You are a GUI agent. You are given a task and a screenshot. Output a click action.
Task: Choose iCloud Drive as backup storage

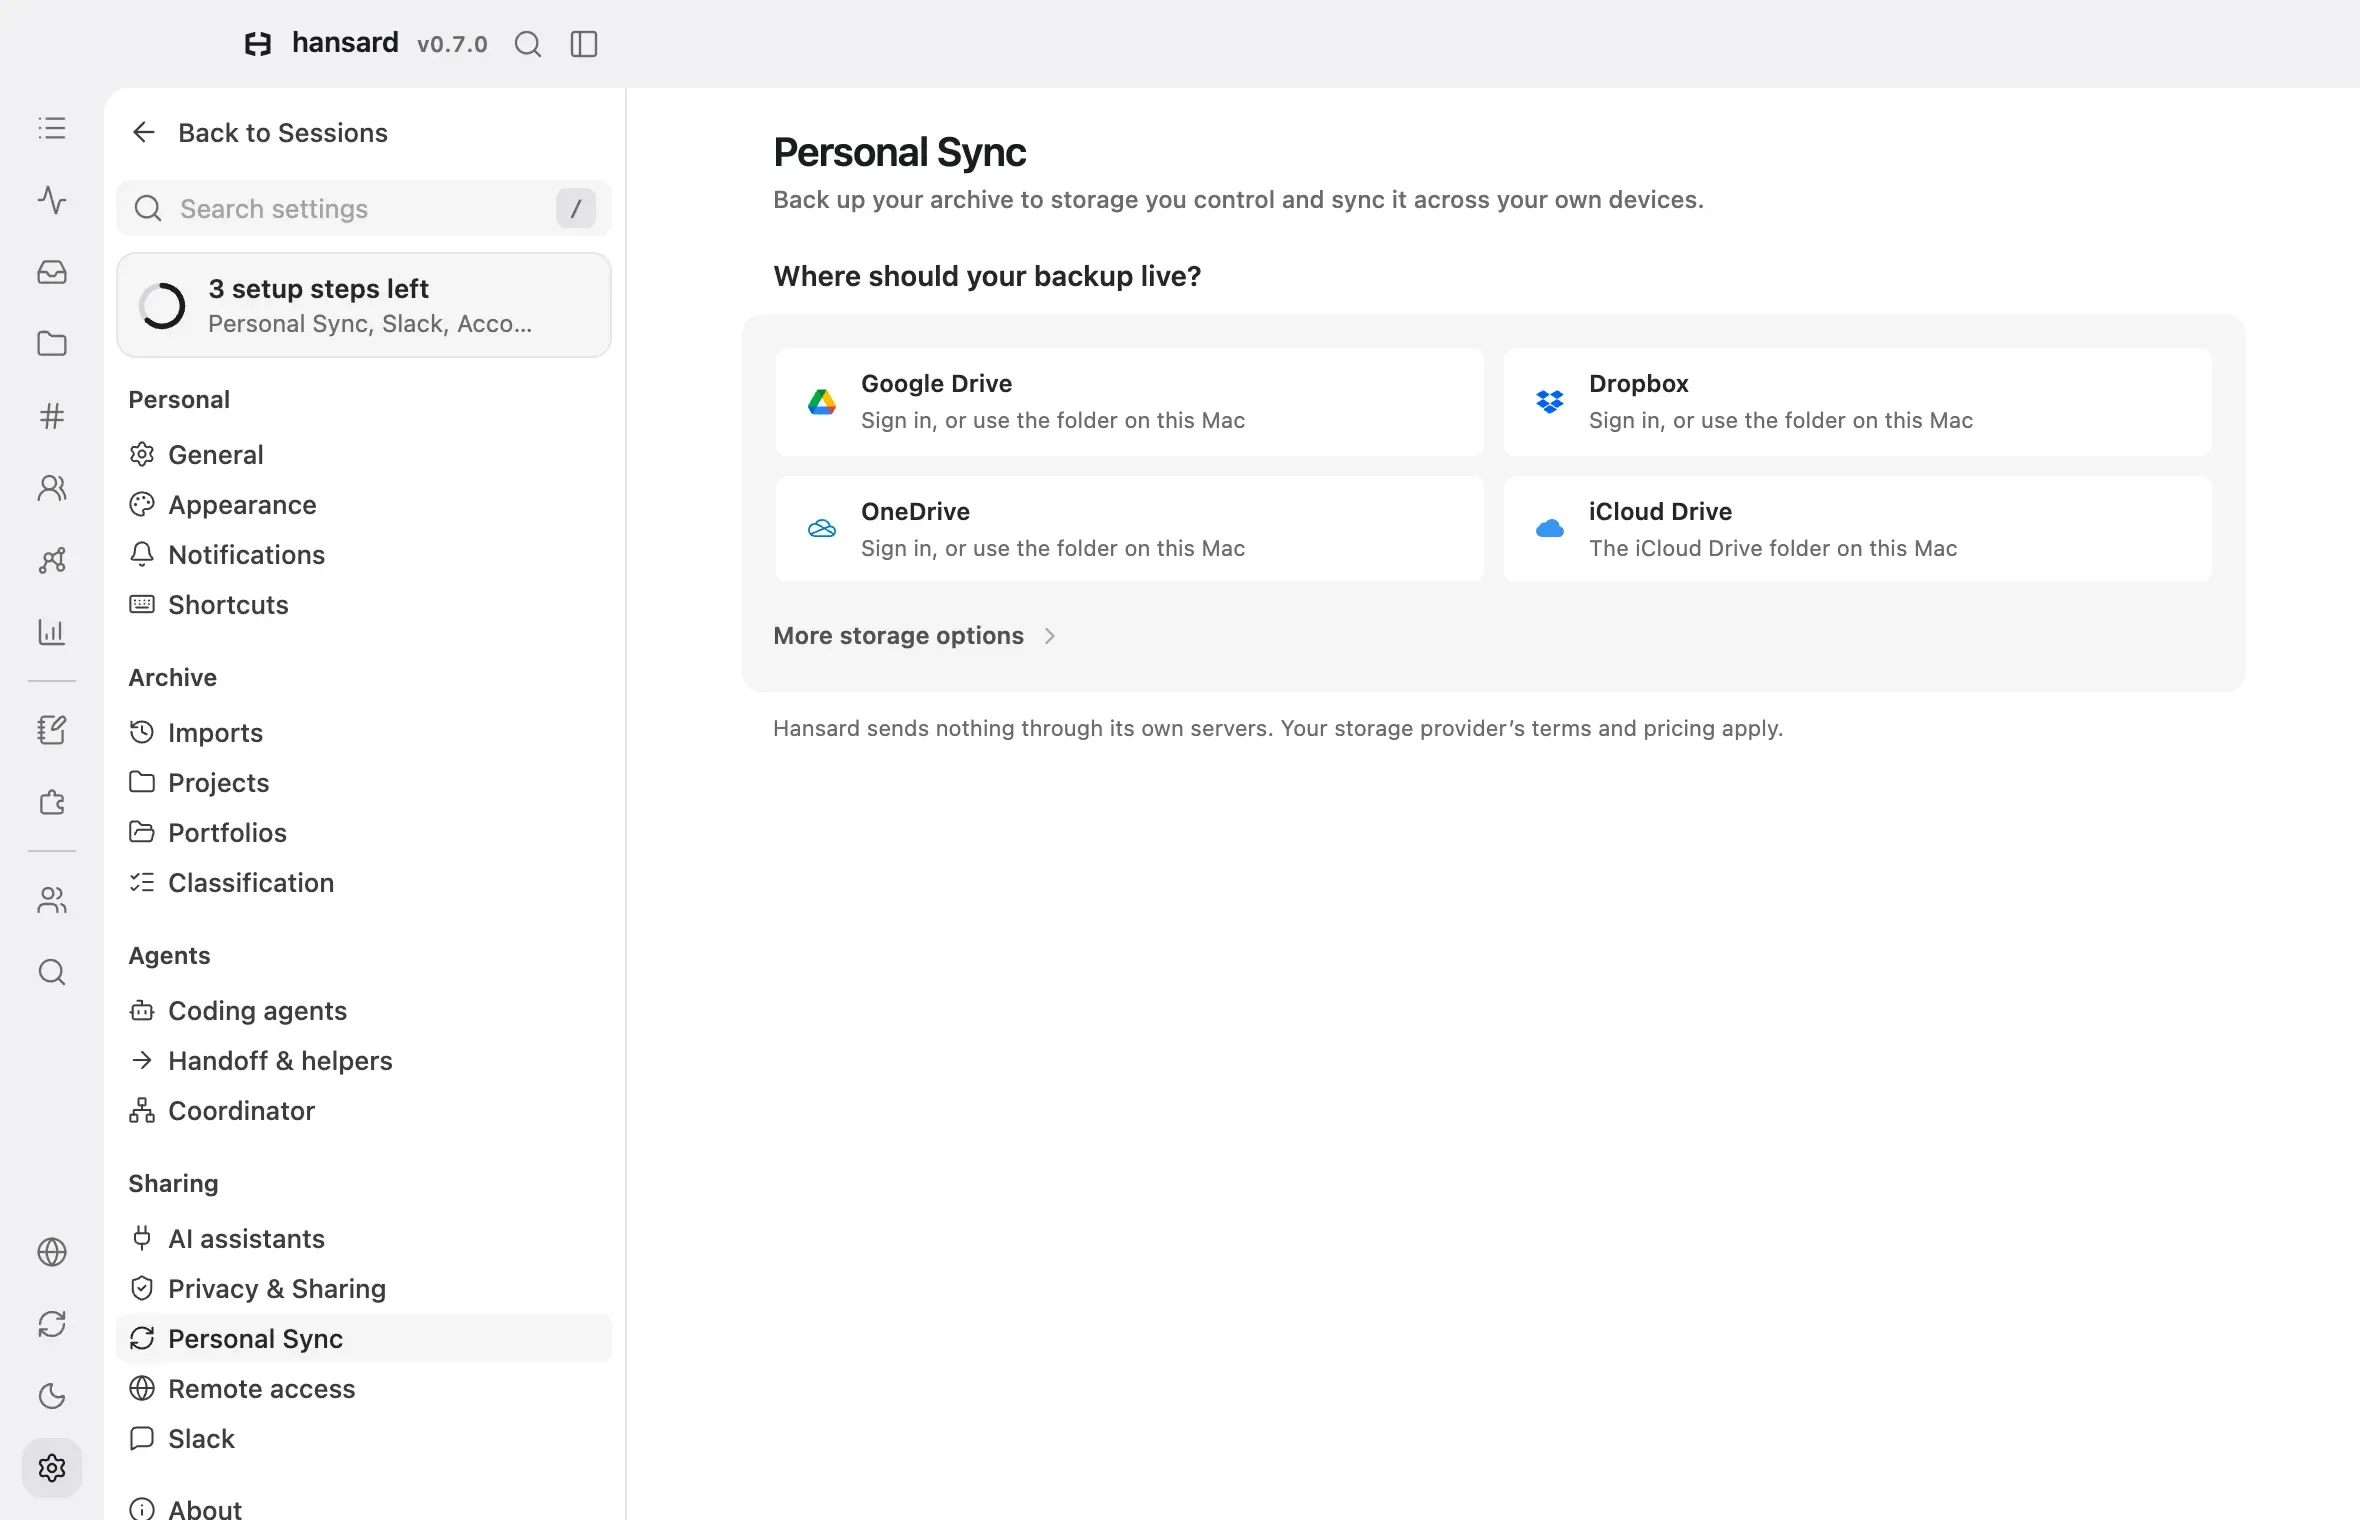pyautogui.click(x=1858, y=529)
